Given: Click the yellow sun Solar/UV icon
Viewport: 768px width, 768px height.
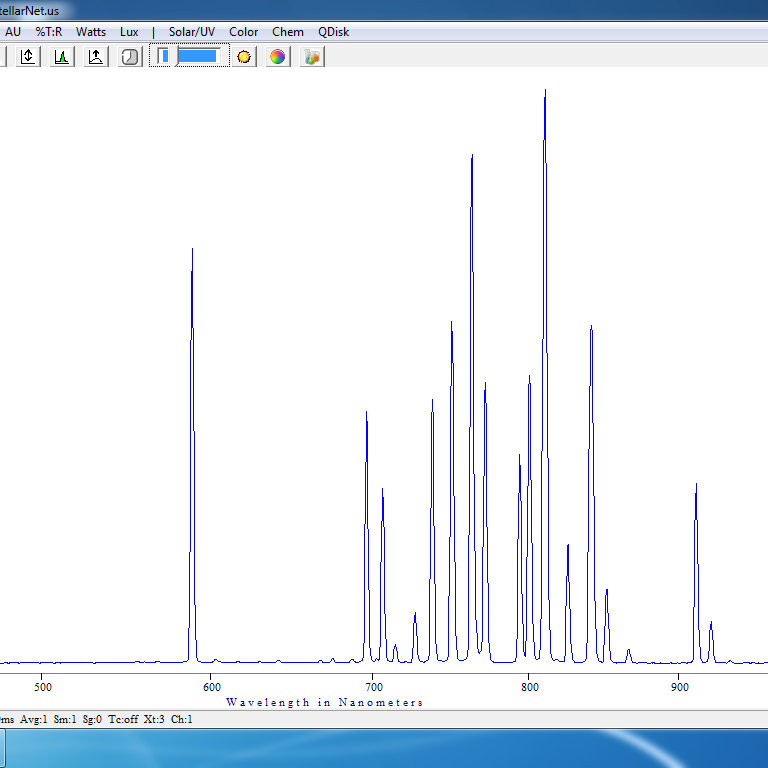Looking at the screenshot, I should point(244,57).
